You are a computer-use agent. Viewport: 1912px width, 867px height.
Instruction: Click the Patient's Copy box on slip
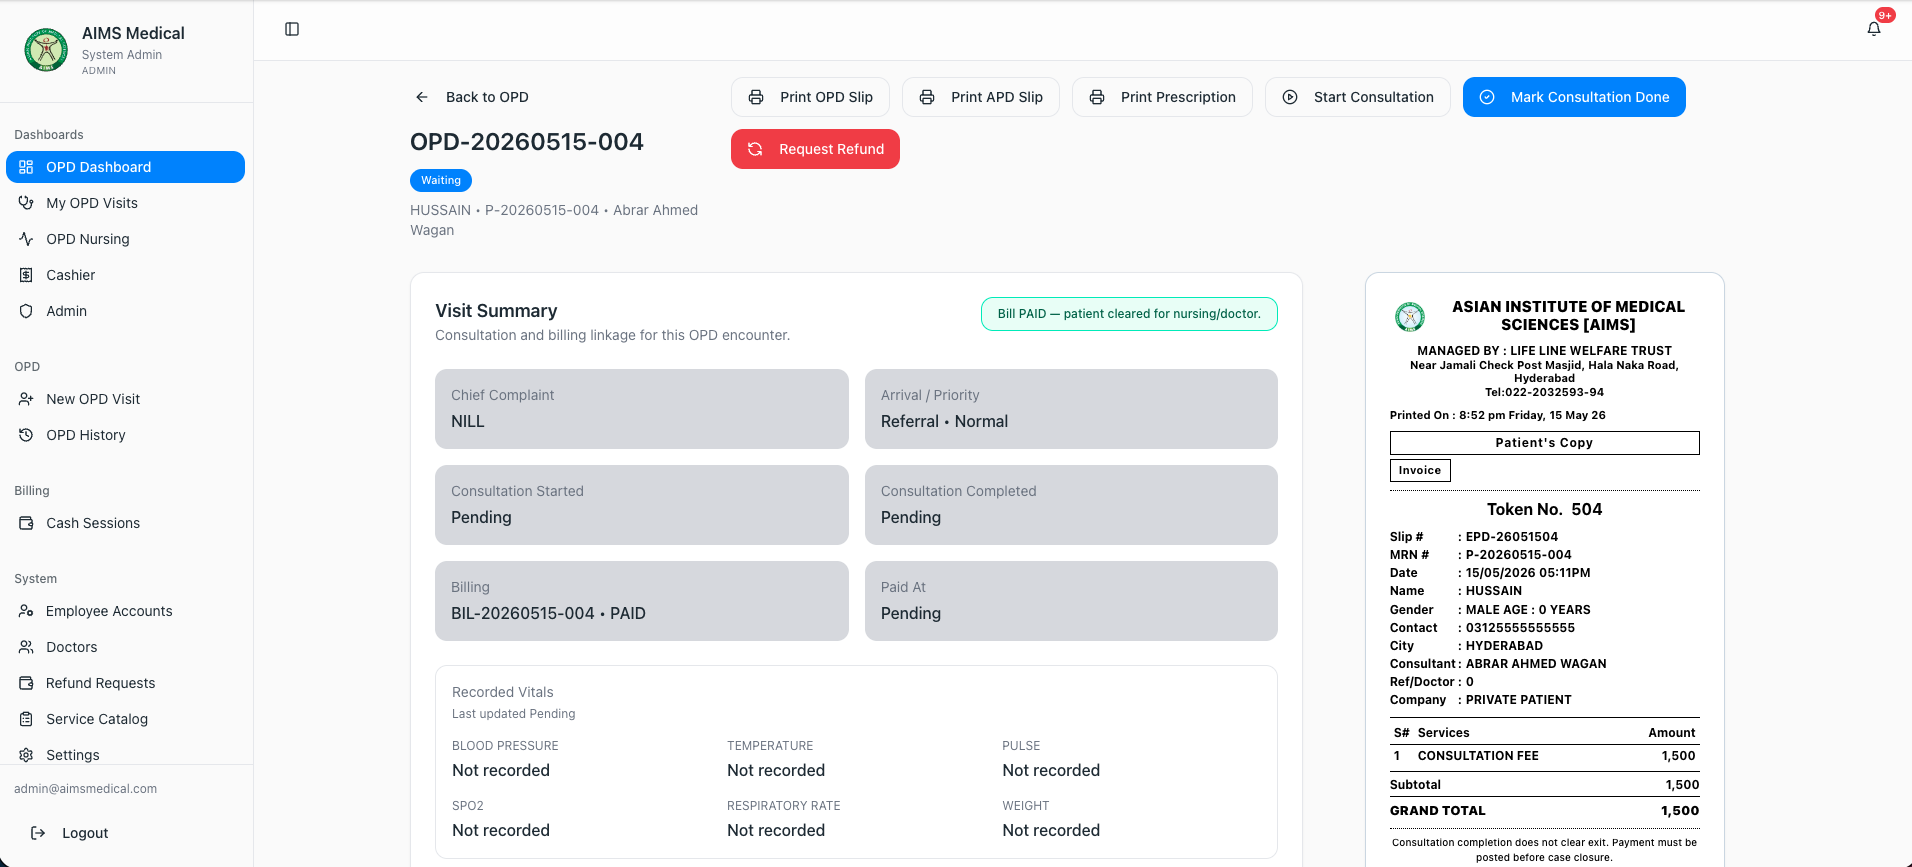pos(1544,443)
